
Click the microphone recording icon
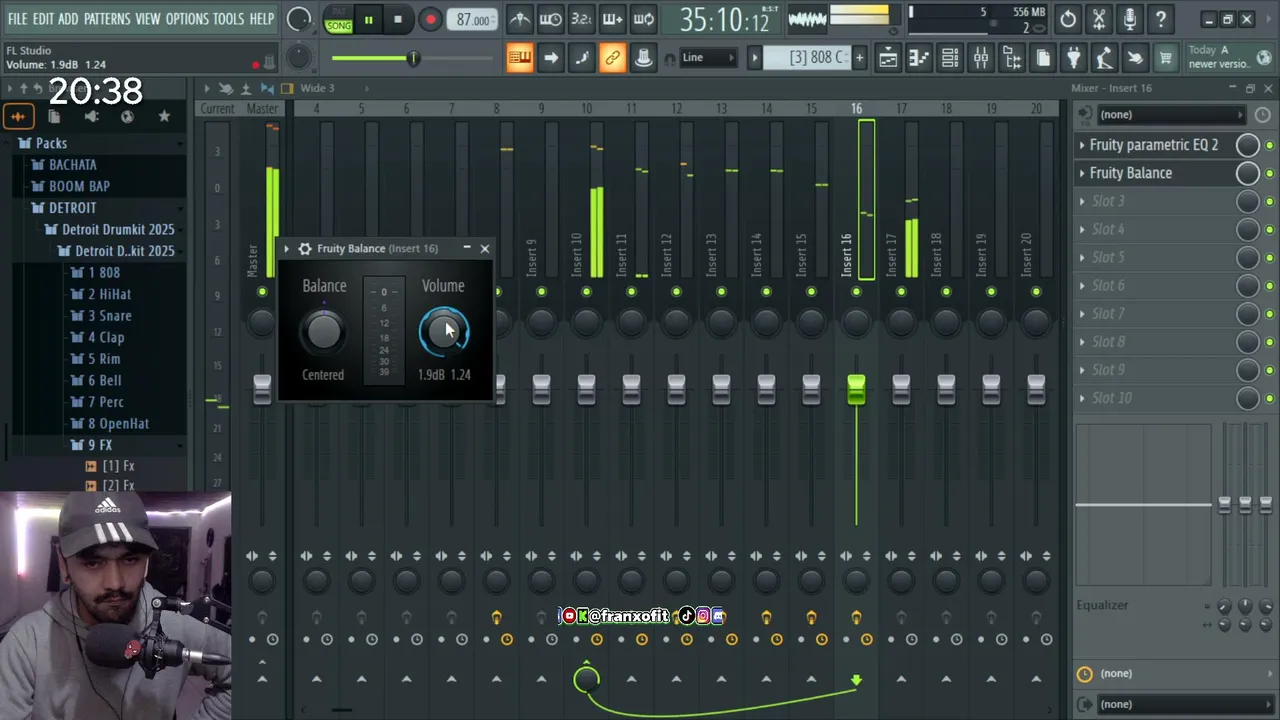1130,19
